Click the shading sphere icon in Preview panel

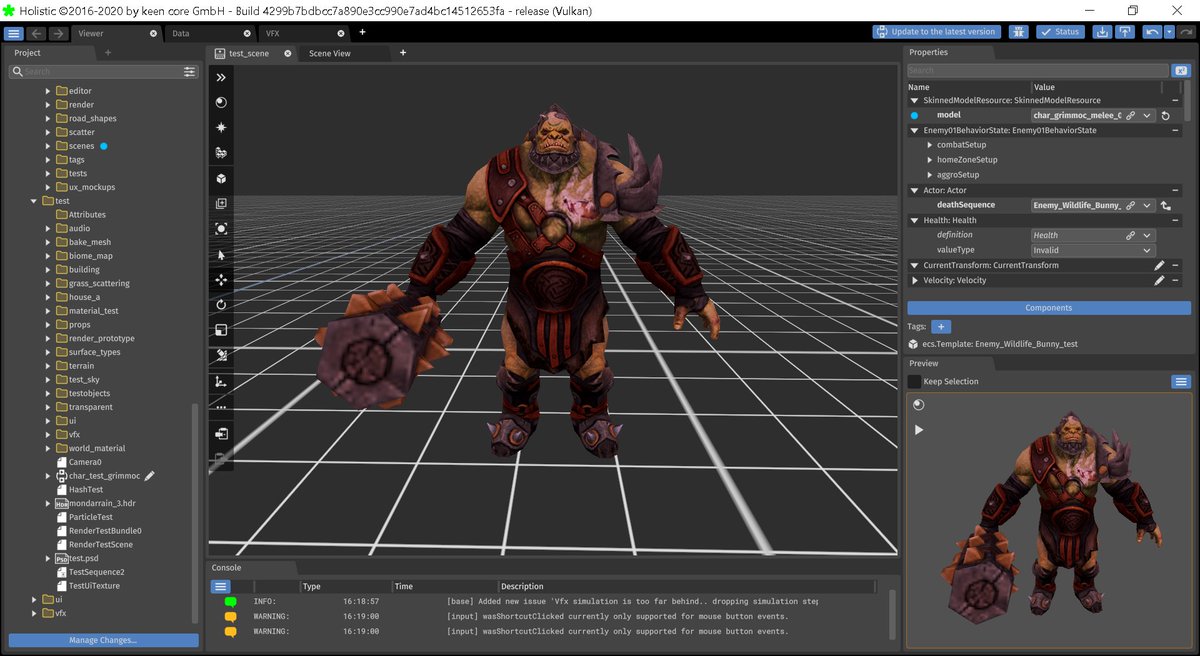point(919,405)
